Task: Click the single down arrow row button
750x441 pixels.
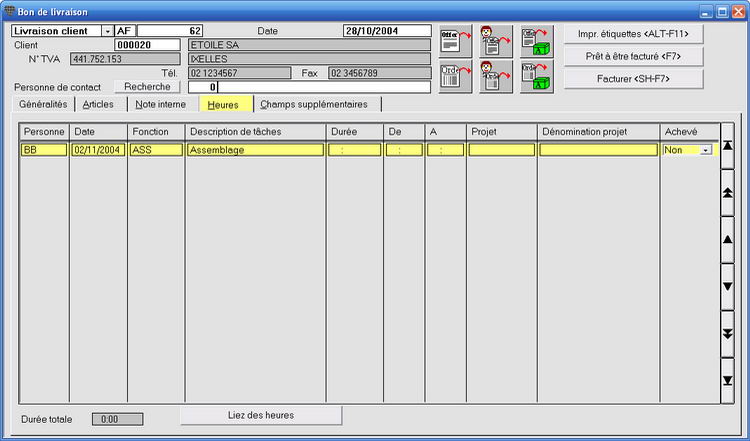Action: (727, 287)
